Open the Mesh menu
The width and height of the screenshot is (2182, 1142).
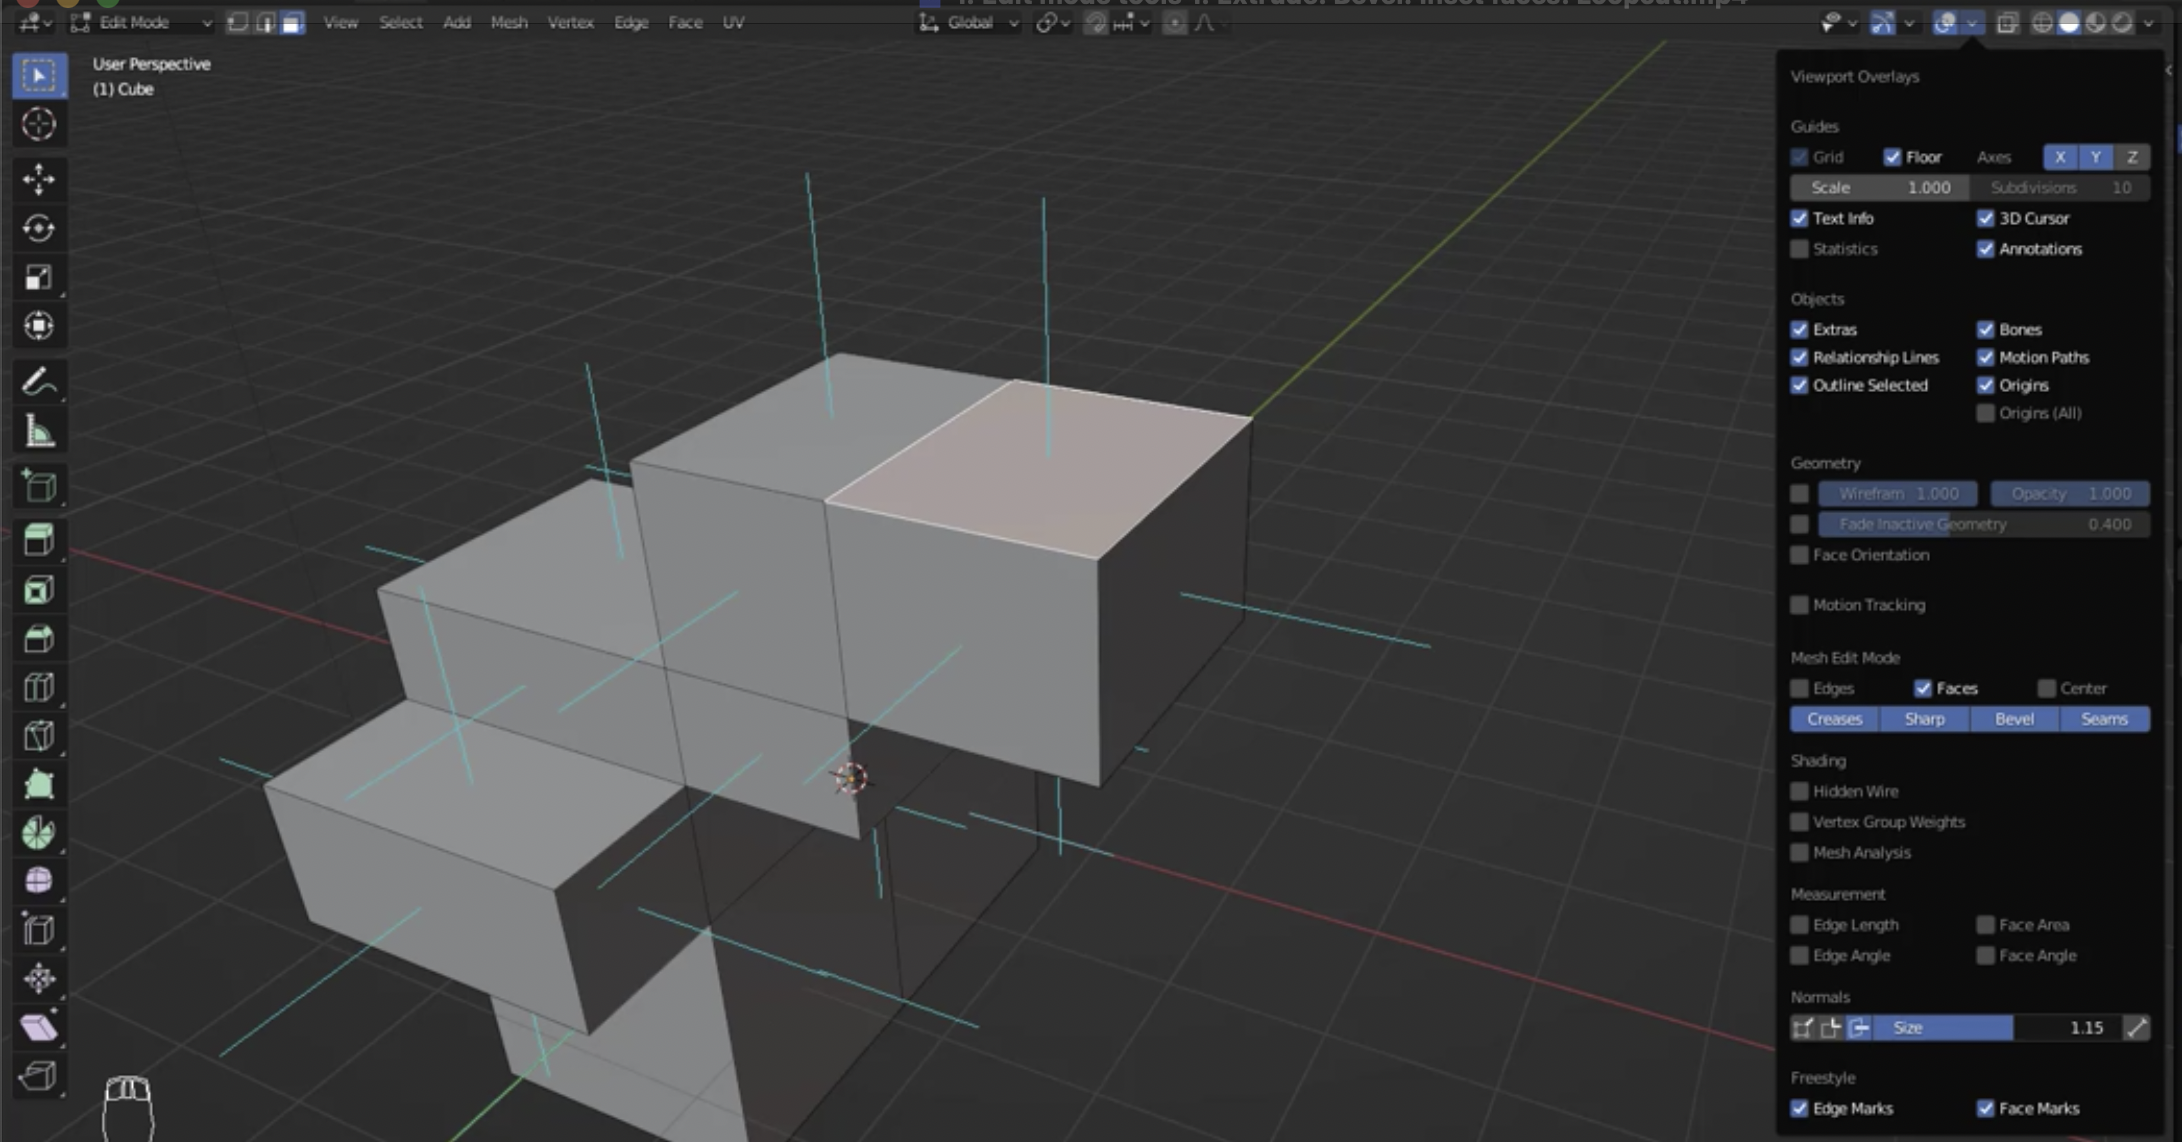[x=508, y=23]
